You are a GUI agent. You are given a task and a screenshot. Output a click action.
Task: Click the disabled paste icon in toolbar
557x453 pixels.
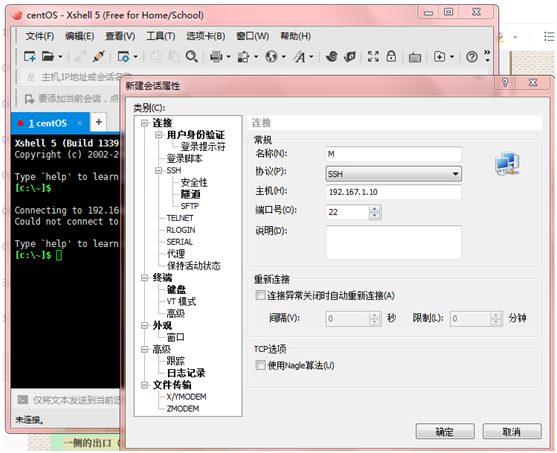click(174, 56)
